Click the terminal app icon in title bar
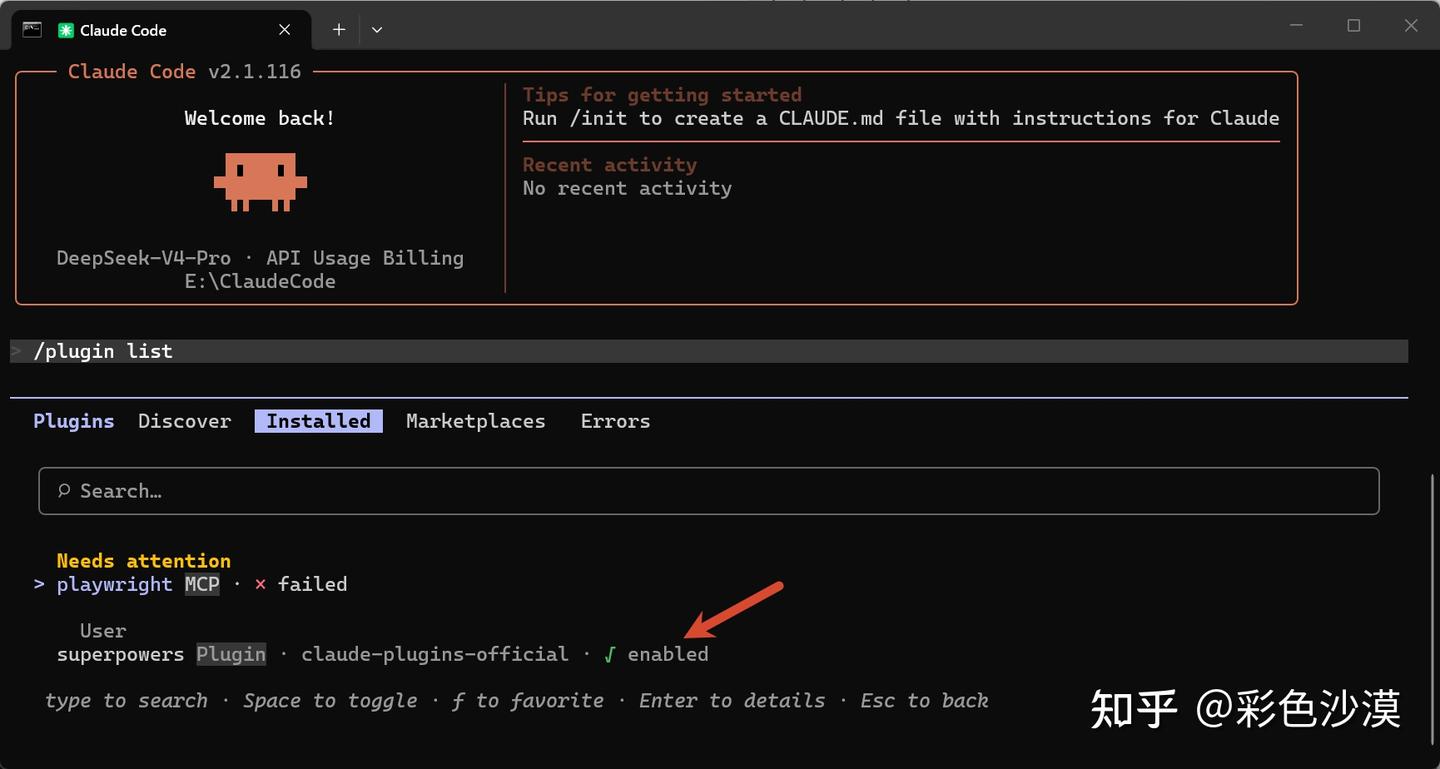The height and width of the screenshot is (769, 1440). [32, 29]
